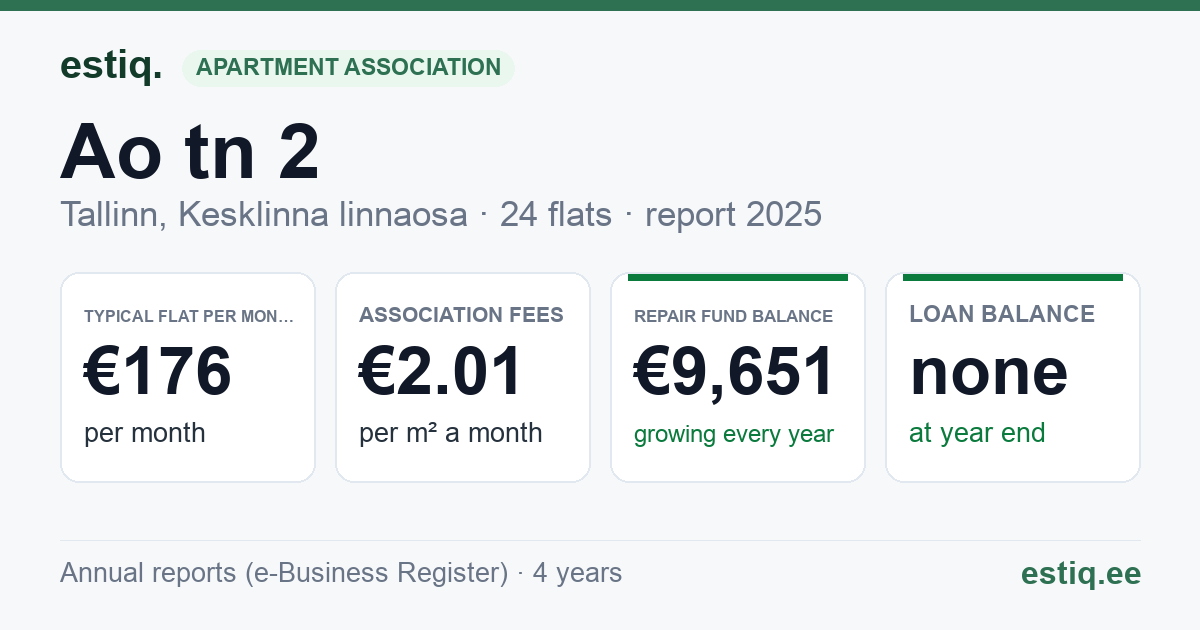Click the €9,651 value
Image resolution: width=1200 pixels, height=630 pixels.
click(734, 372)
